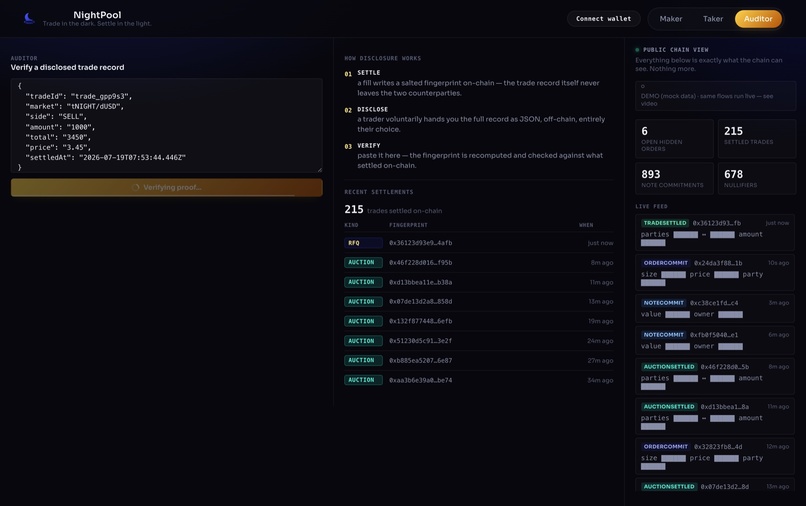Click the AUCTION badge for 0x51230d5c91…3e2f
Screen dimensions: 806x506
(363, 340)
